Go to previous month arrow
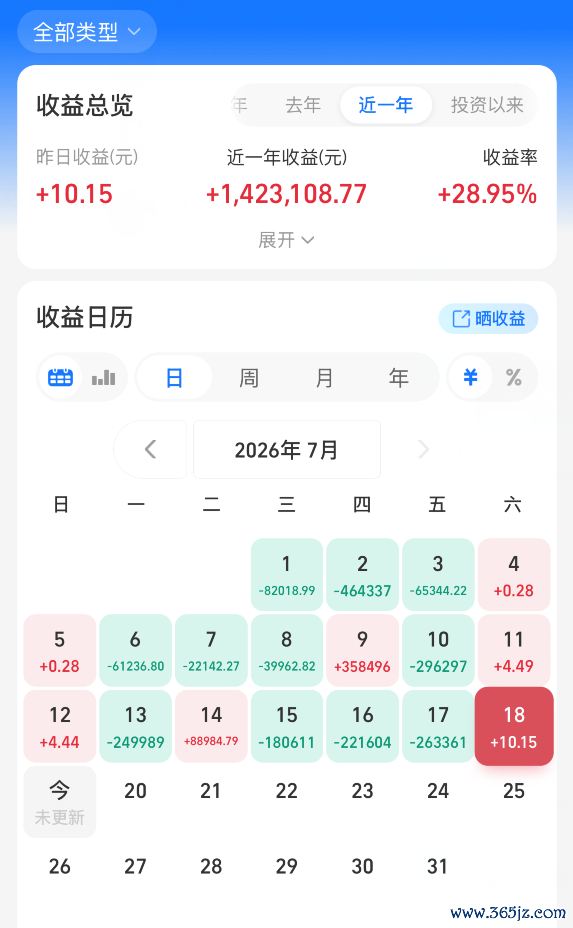573x928 pixels. tap(150, 449)
